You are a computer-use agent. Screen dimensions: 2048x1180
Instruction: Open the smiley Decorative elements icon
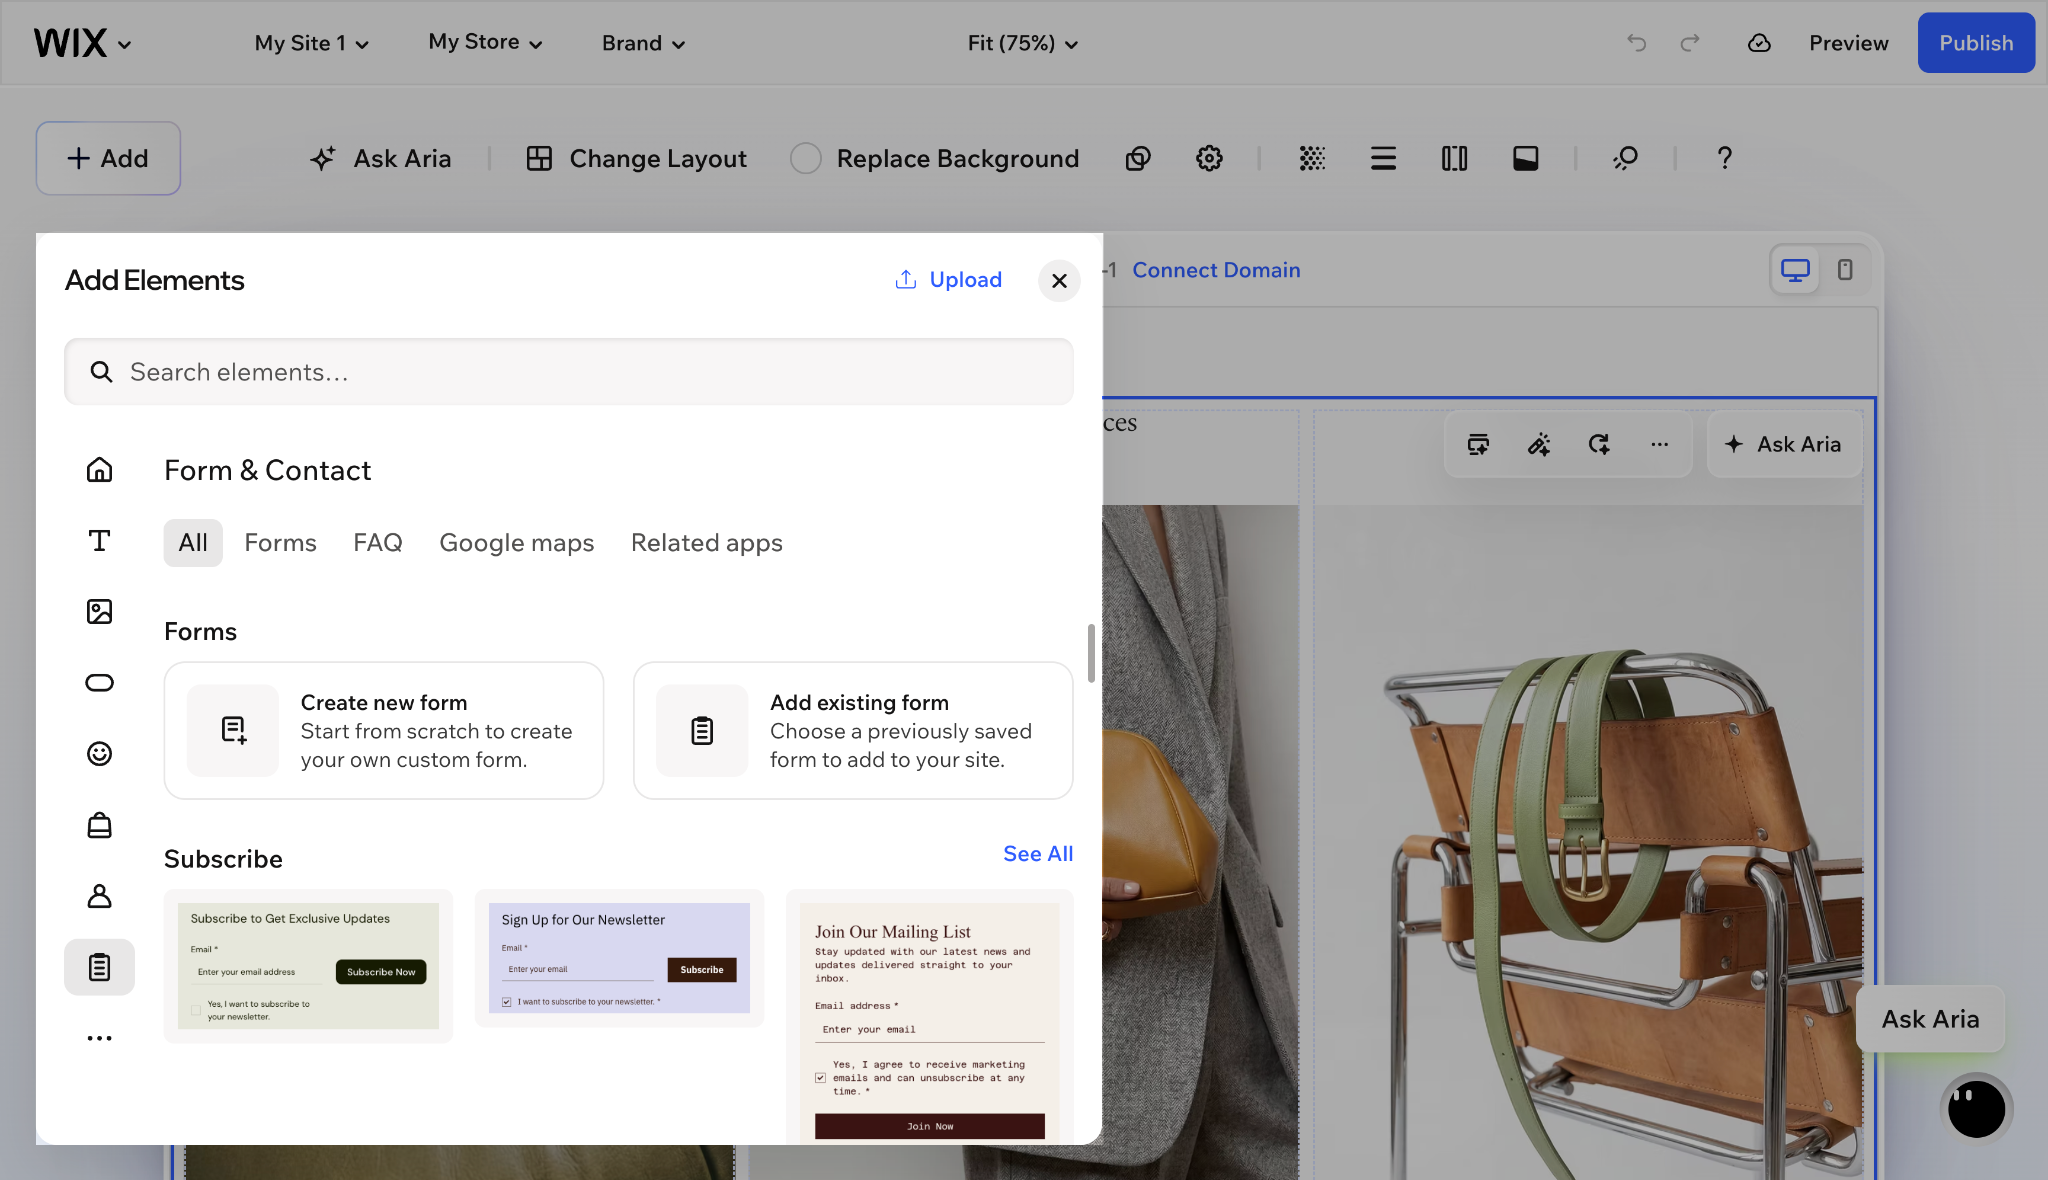point(99,753)
